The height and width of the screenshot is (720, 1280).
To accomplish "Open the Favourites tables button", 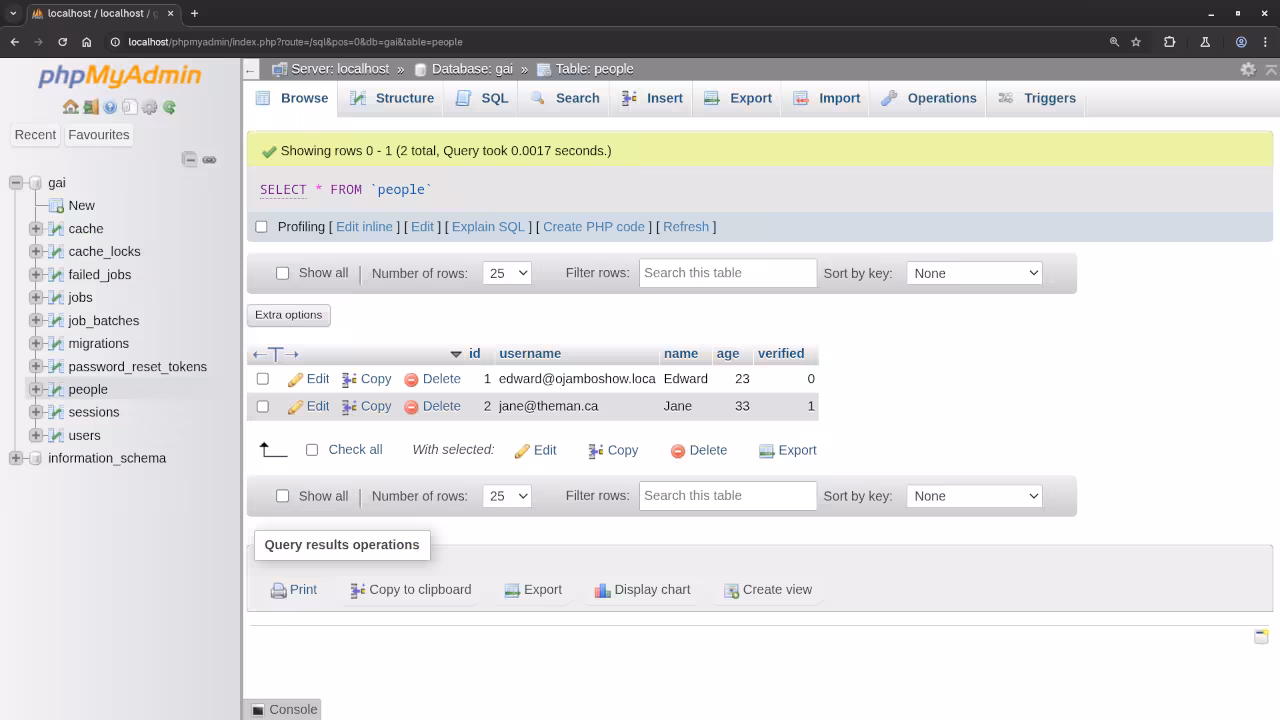I will [99, 135].
